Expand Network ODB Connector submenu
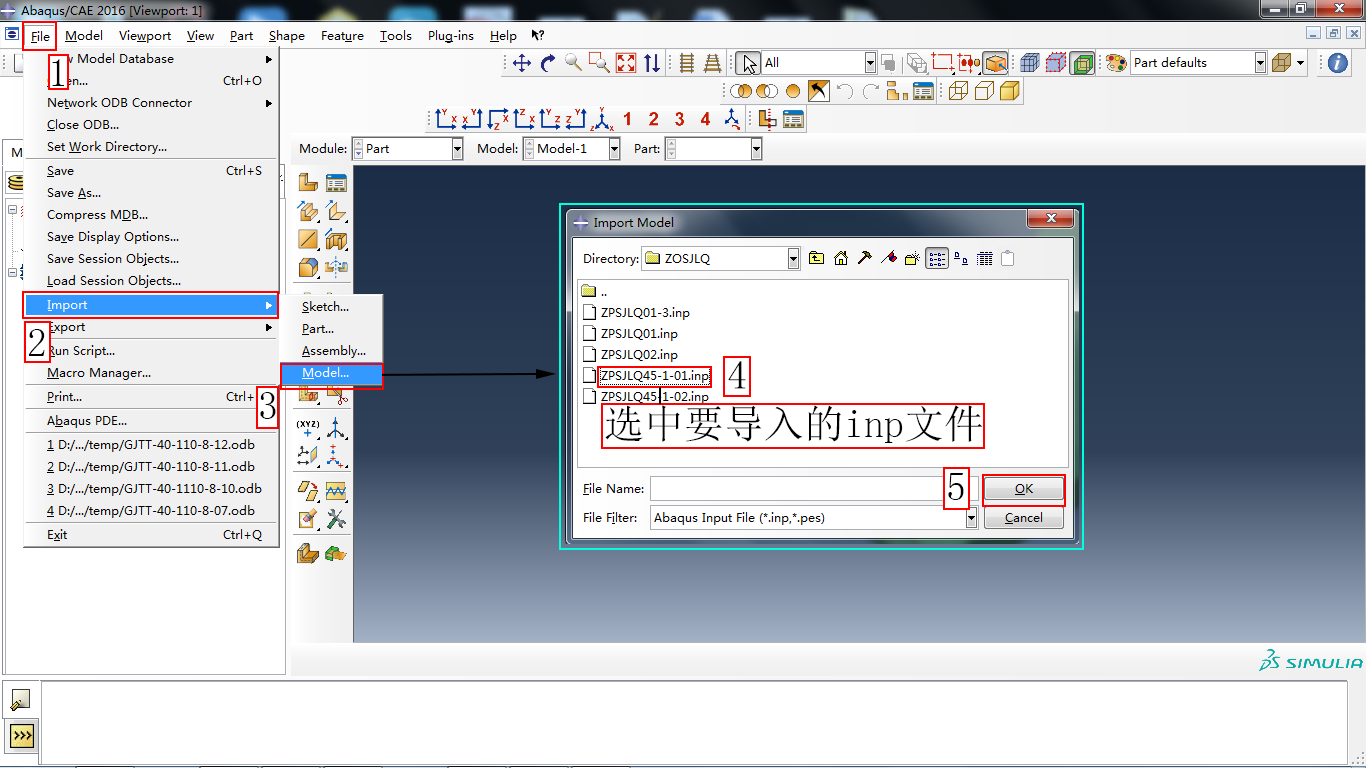Image resolution: width=1366 pixels, height=768 pixels. pos(150,103)
